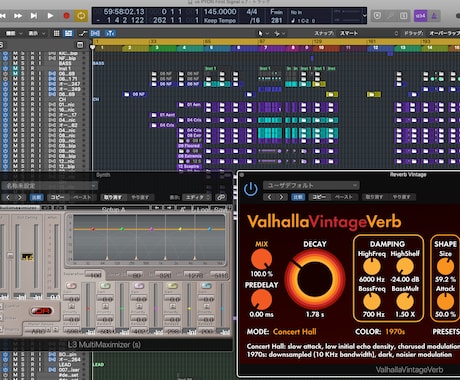Click the HighShelf damping knob
This screenshot has width=460, height=380.
[405, 266]
